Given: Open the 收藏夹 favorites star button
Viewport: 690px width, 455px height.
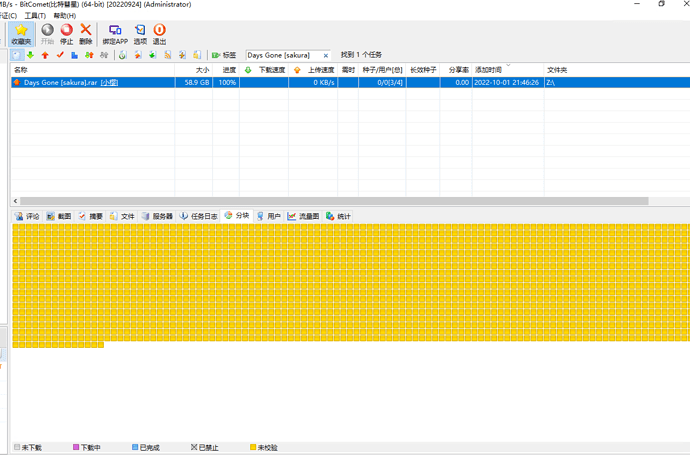Looking at the screenshot, I should point(21,34).
